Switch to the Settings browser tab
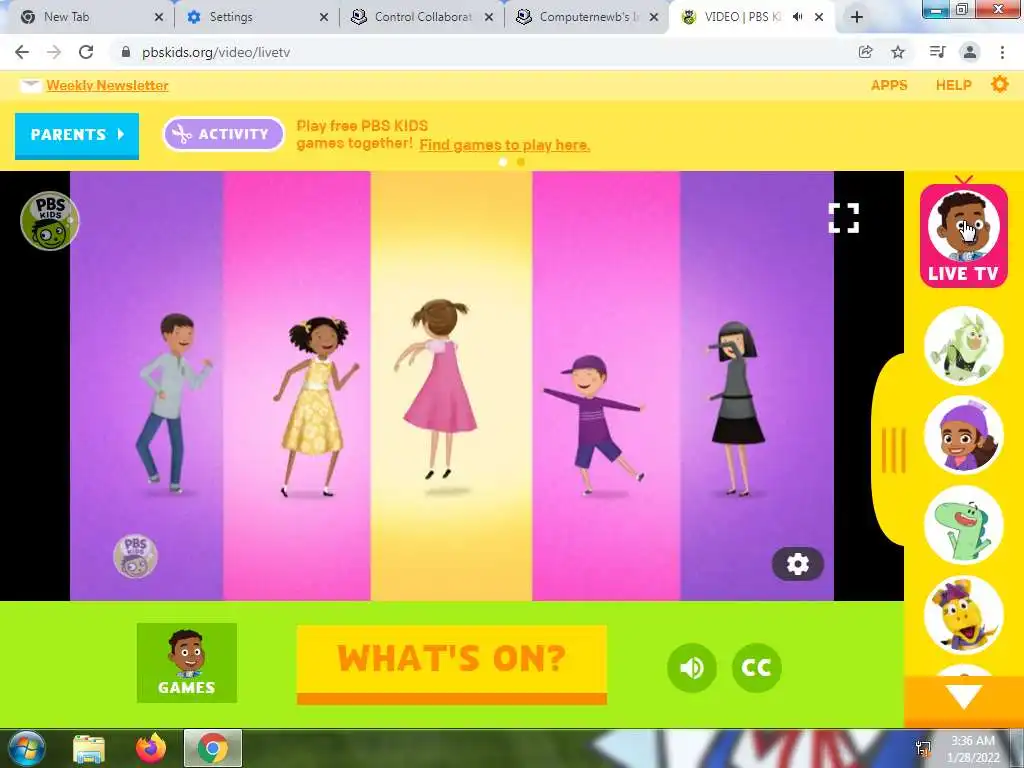Viewport: 1024px width, 768px height. point(257,17)
